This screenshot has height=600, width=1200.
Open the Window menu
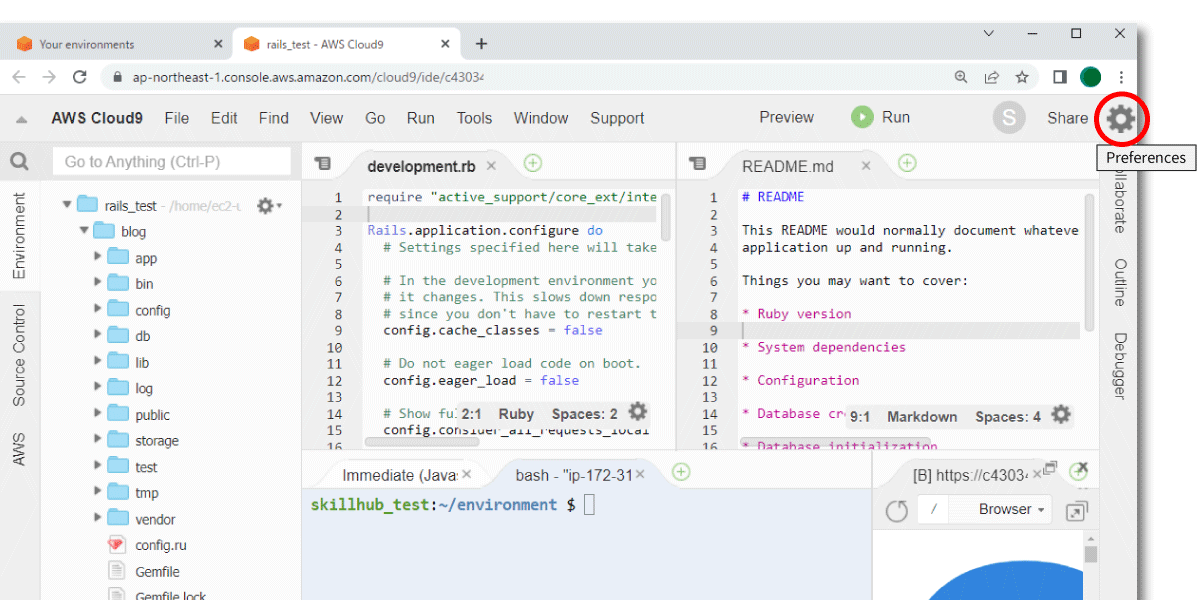tap(541, 118)
